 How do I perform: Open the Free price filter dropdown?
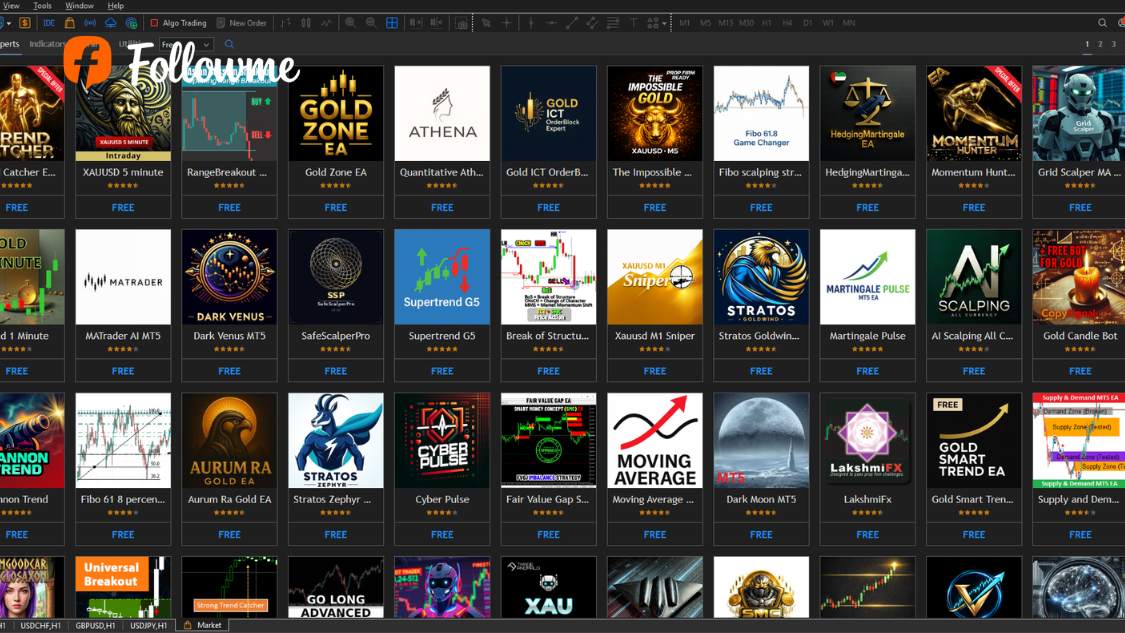(187, 44)
